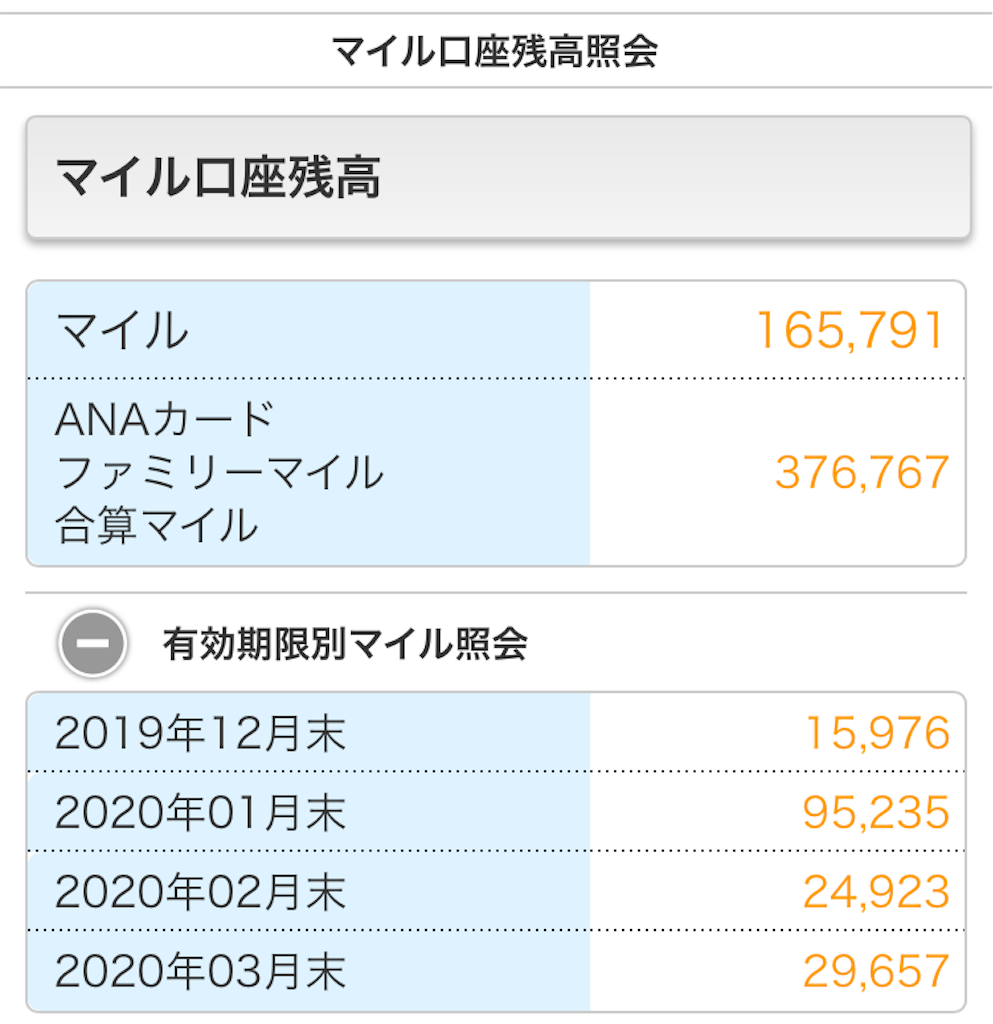Image resolution: width=993 pixels, height=1024 pixels.
Task: Click the ANAカード text line
Action: pyautogui.click(x=165, y=419)
